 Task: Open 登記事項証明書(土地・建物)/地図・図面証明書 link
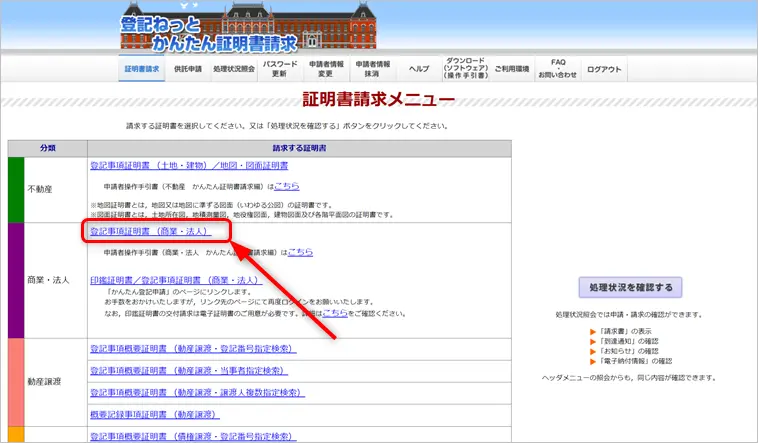coord(189,166)
